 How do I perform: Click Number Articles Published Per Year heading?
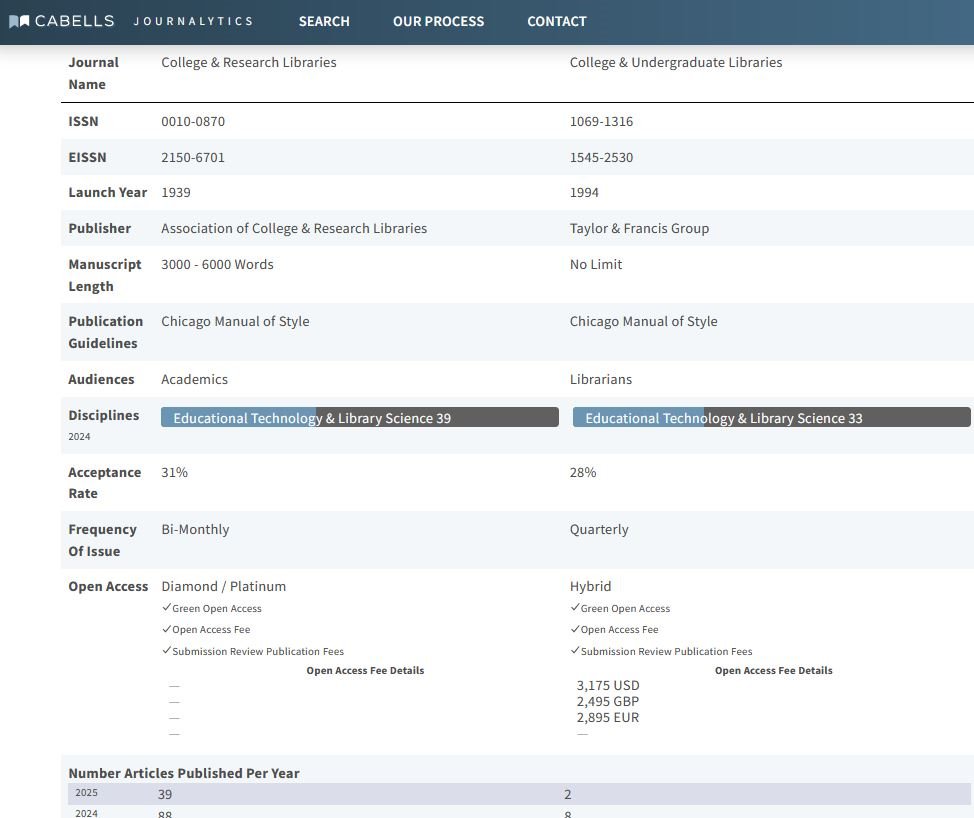tap(184, 773)
